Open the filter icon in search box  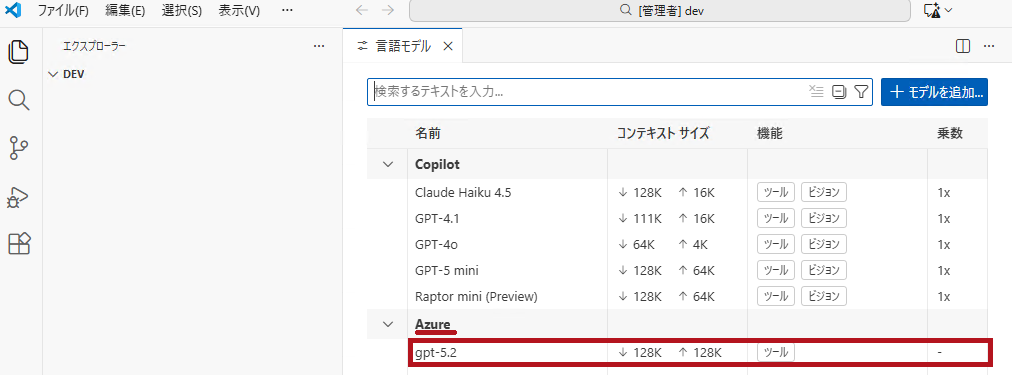tap(860, 92)
